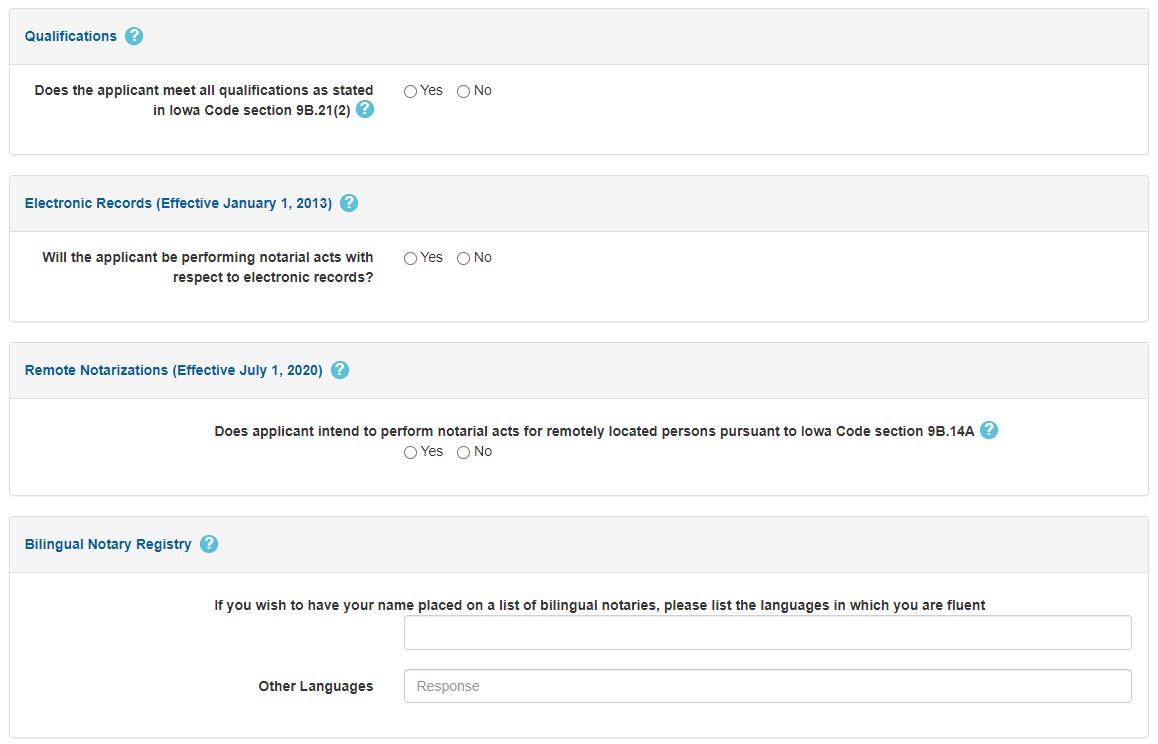
Task: Open the fluent languages selection box
Action: point(767,633)
